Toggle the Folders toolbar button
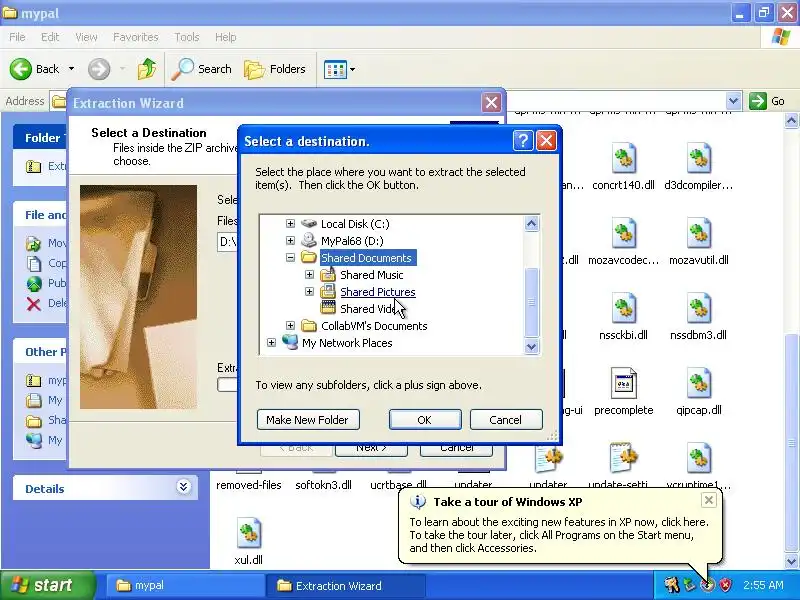Image resolution: width=800 pixels, height=600 pixels. point(274,68)
